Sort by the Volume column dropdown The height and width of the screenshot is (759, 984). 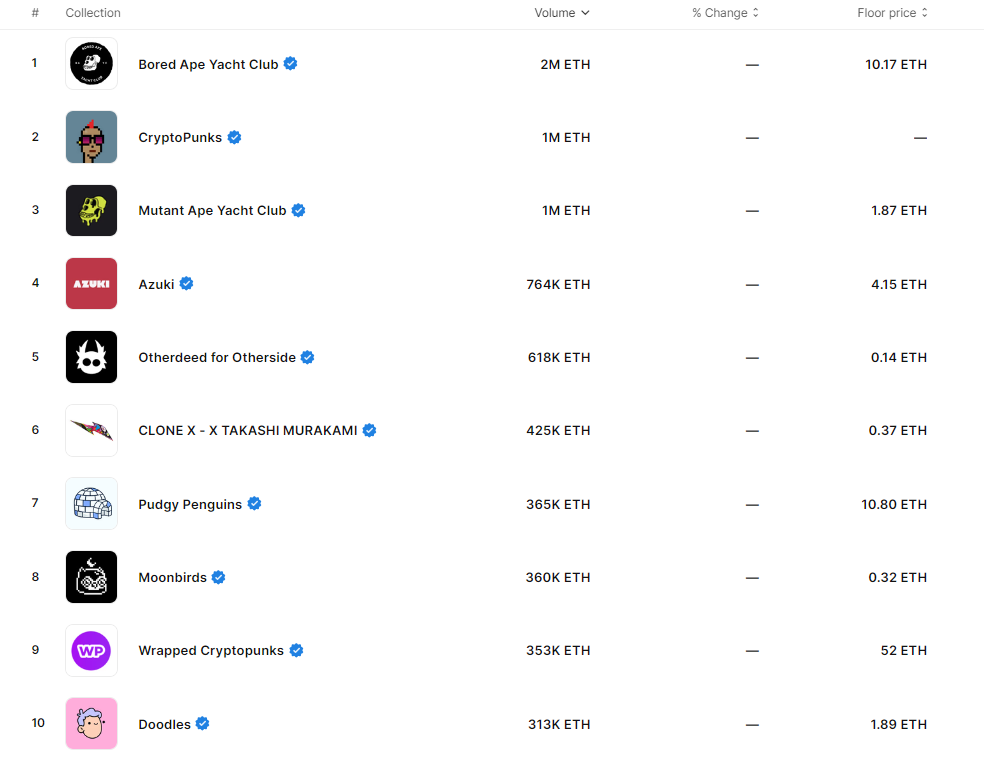562,13
